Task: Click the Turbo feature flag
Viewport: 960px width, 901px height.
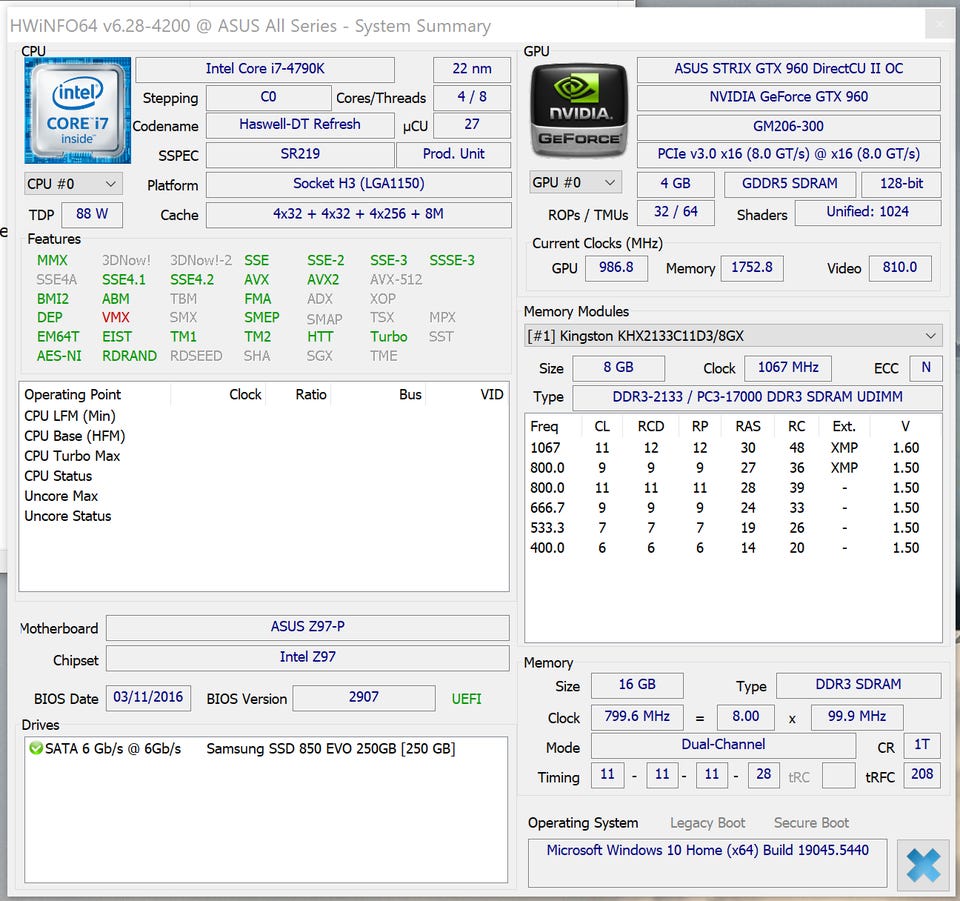Action: [x=388, y=337]
